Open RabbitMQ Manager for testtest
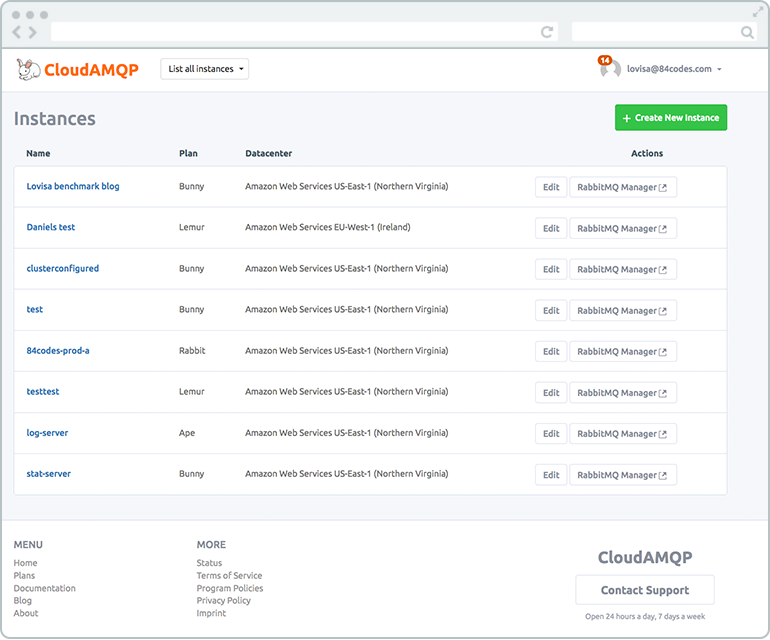The height and width of the screenshot is (640, 770). tap(623, 393)
